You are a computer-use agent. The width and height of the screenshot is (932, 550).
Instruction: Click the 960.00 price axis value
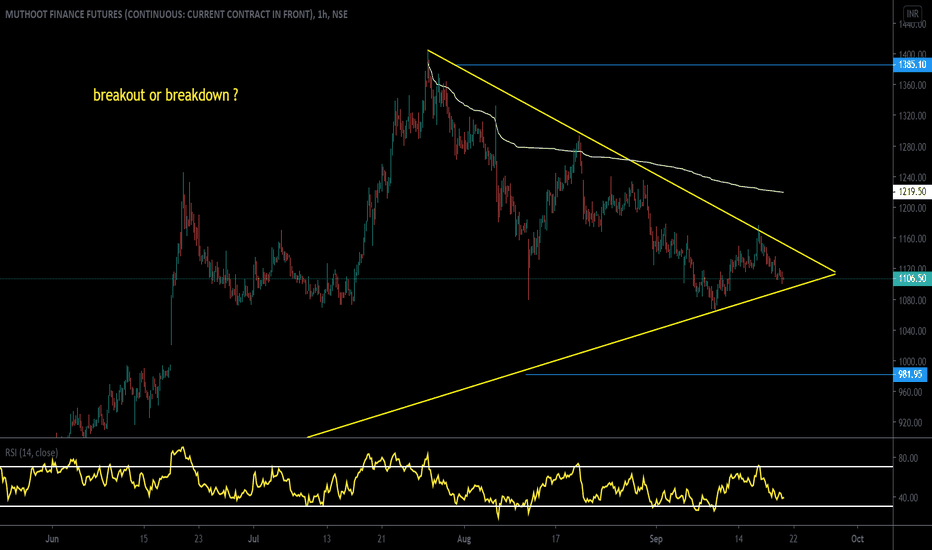pos(912,392)
